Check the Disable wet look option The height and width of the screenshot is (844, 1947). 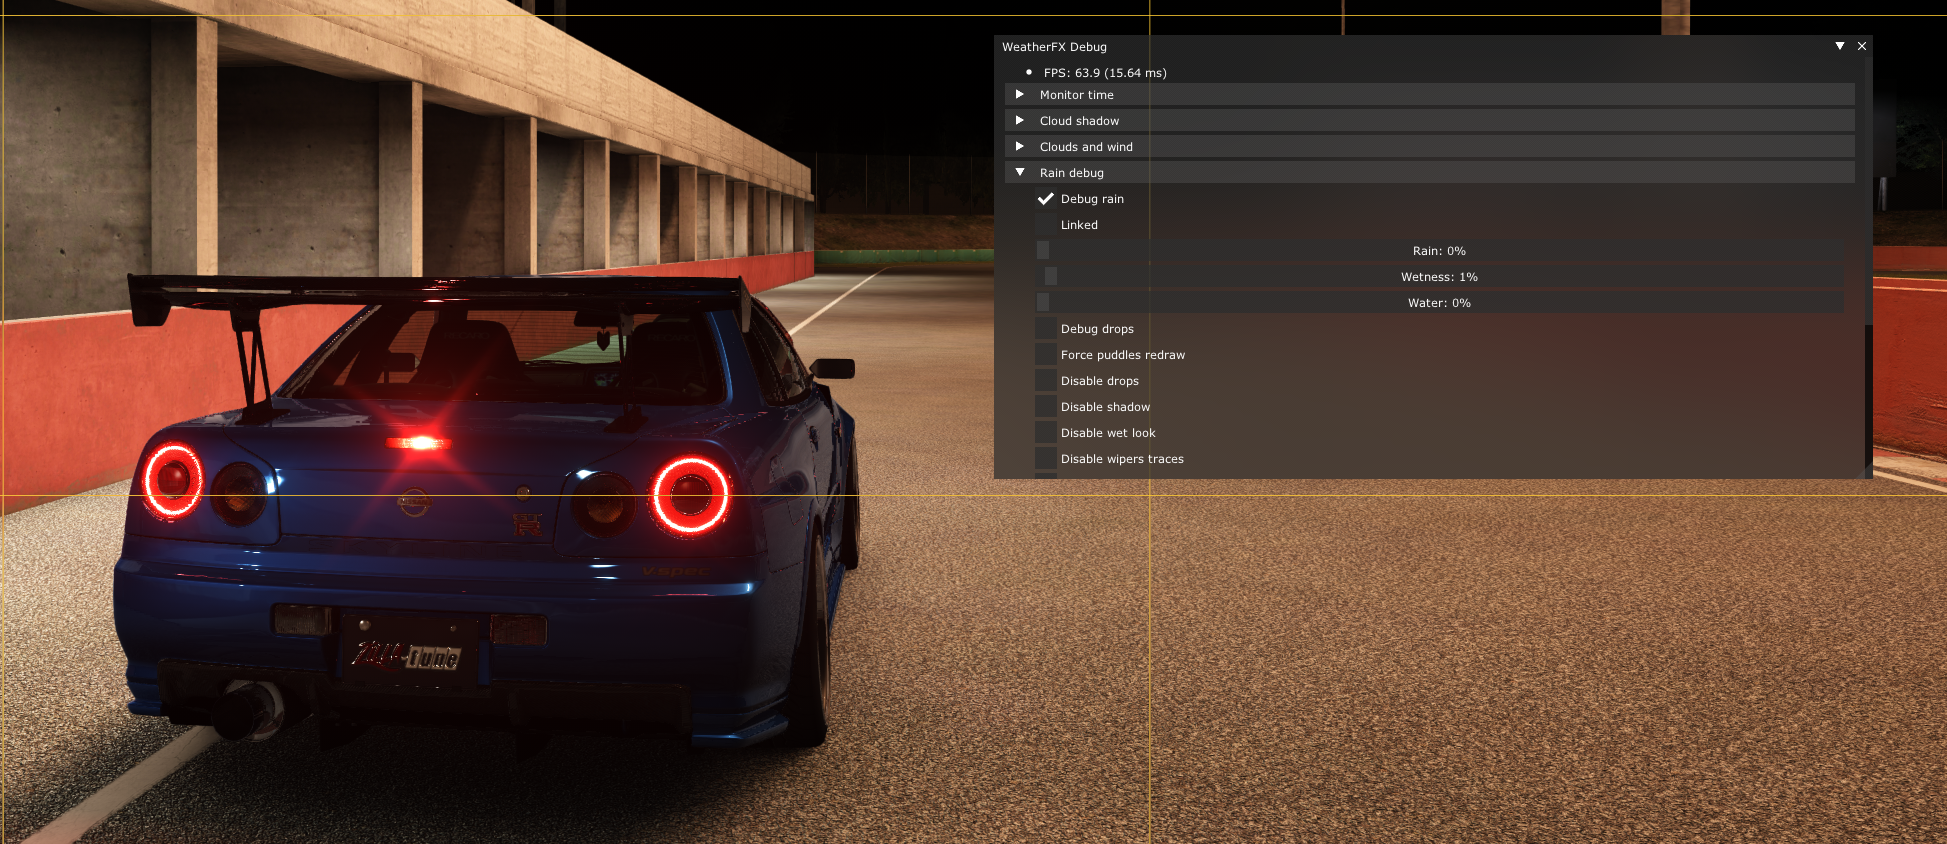(1046, 432)
